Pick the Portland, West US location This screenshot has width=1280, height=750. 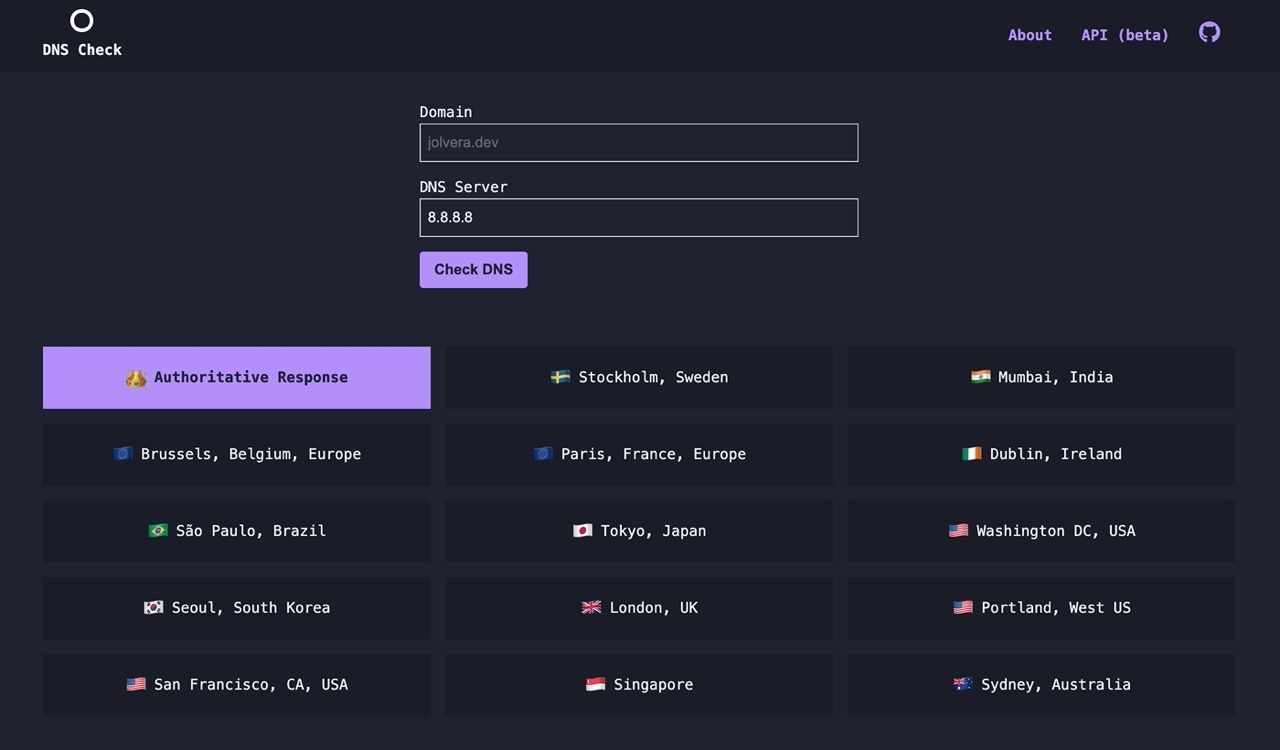pos(1041,608)
